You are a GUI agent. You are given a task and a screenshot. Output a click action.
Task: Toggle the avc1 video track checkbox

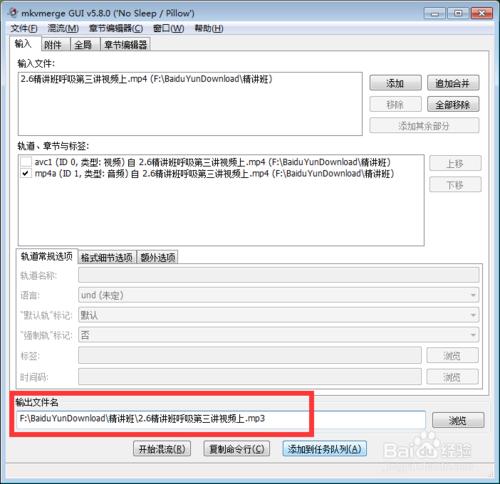[26, 162]
